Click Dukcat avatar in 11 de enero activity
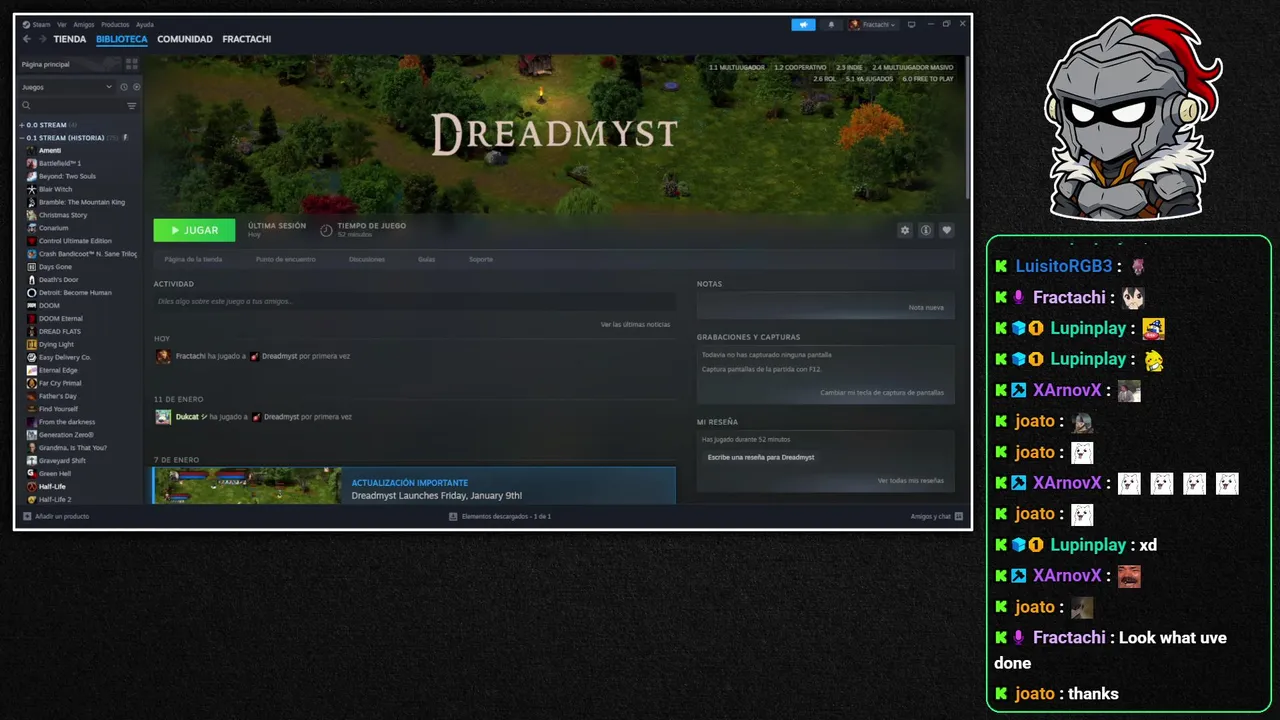The width and height of the screenshot is (1280, 720). click(163, 417)
